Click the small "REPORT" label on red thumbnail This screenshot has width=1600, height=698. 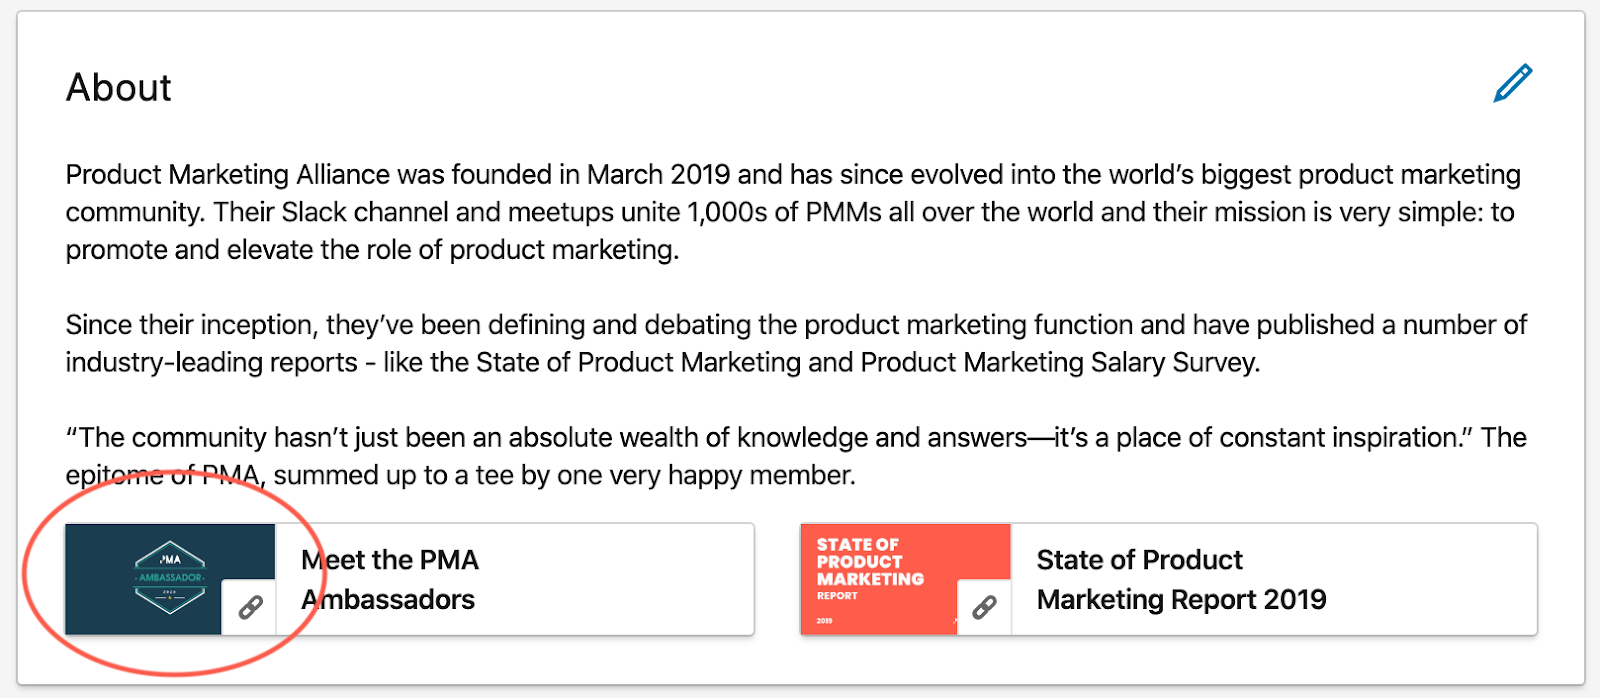click(837, 596)
